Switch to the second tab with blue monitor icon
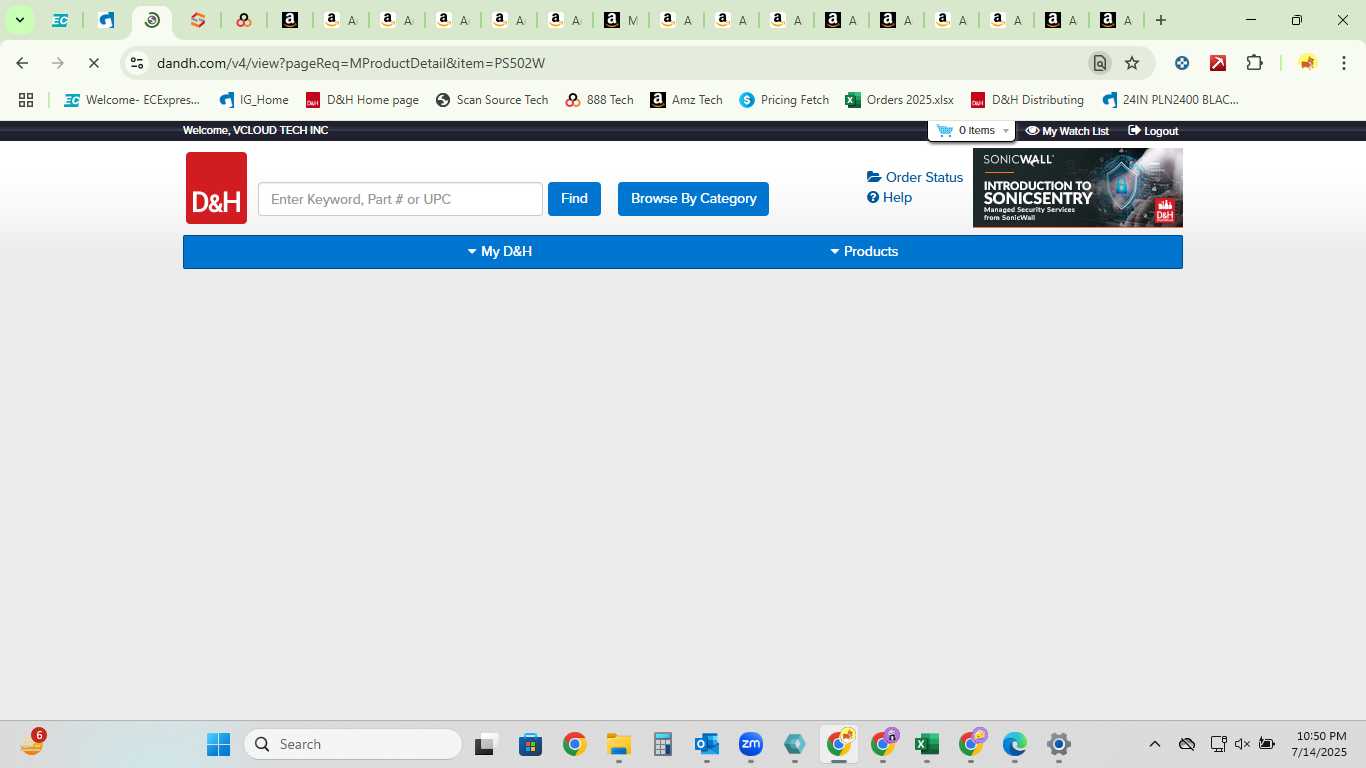1366x768 pixels. tap(106, 20)
